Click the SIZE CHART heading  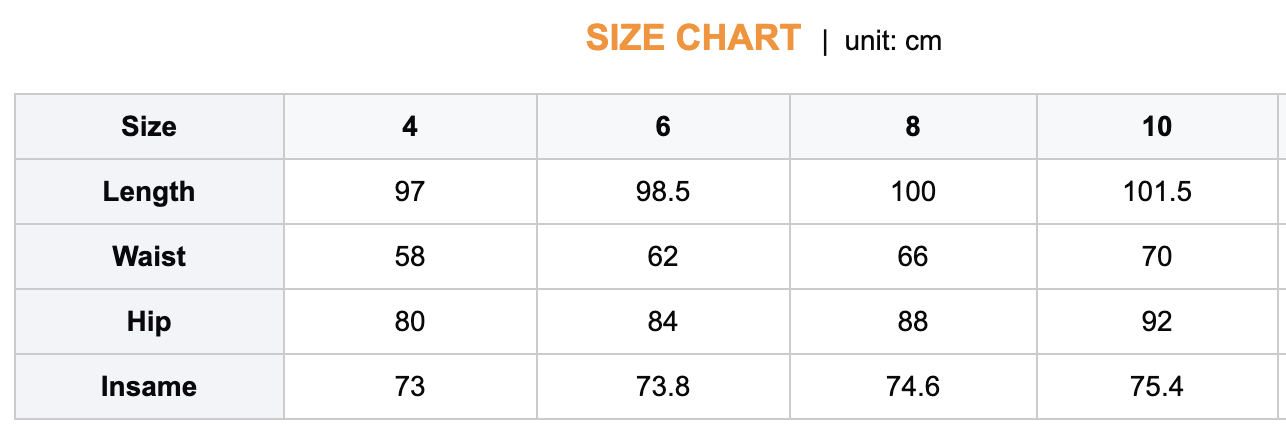693,39
